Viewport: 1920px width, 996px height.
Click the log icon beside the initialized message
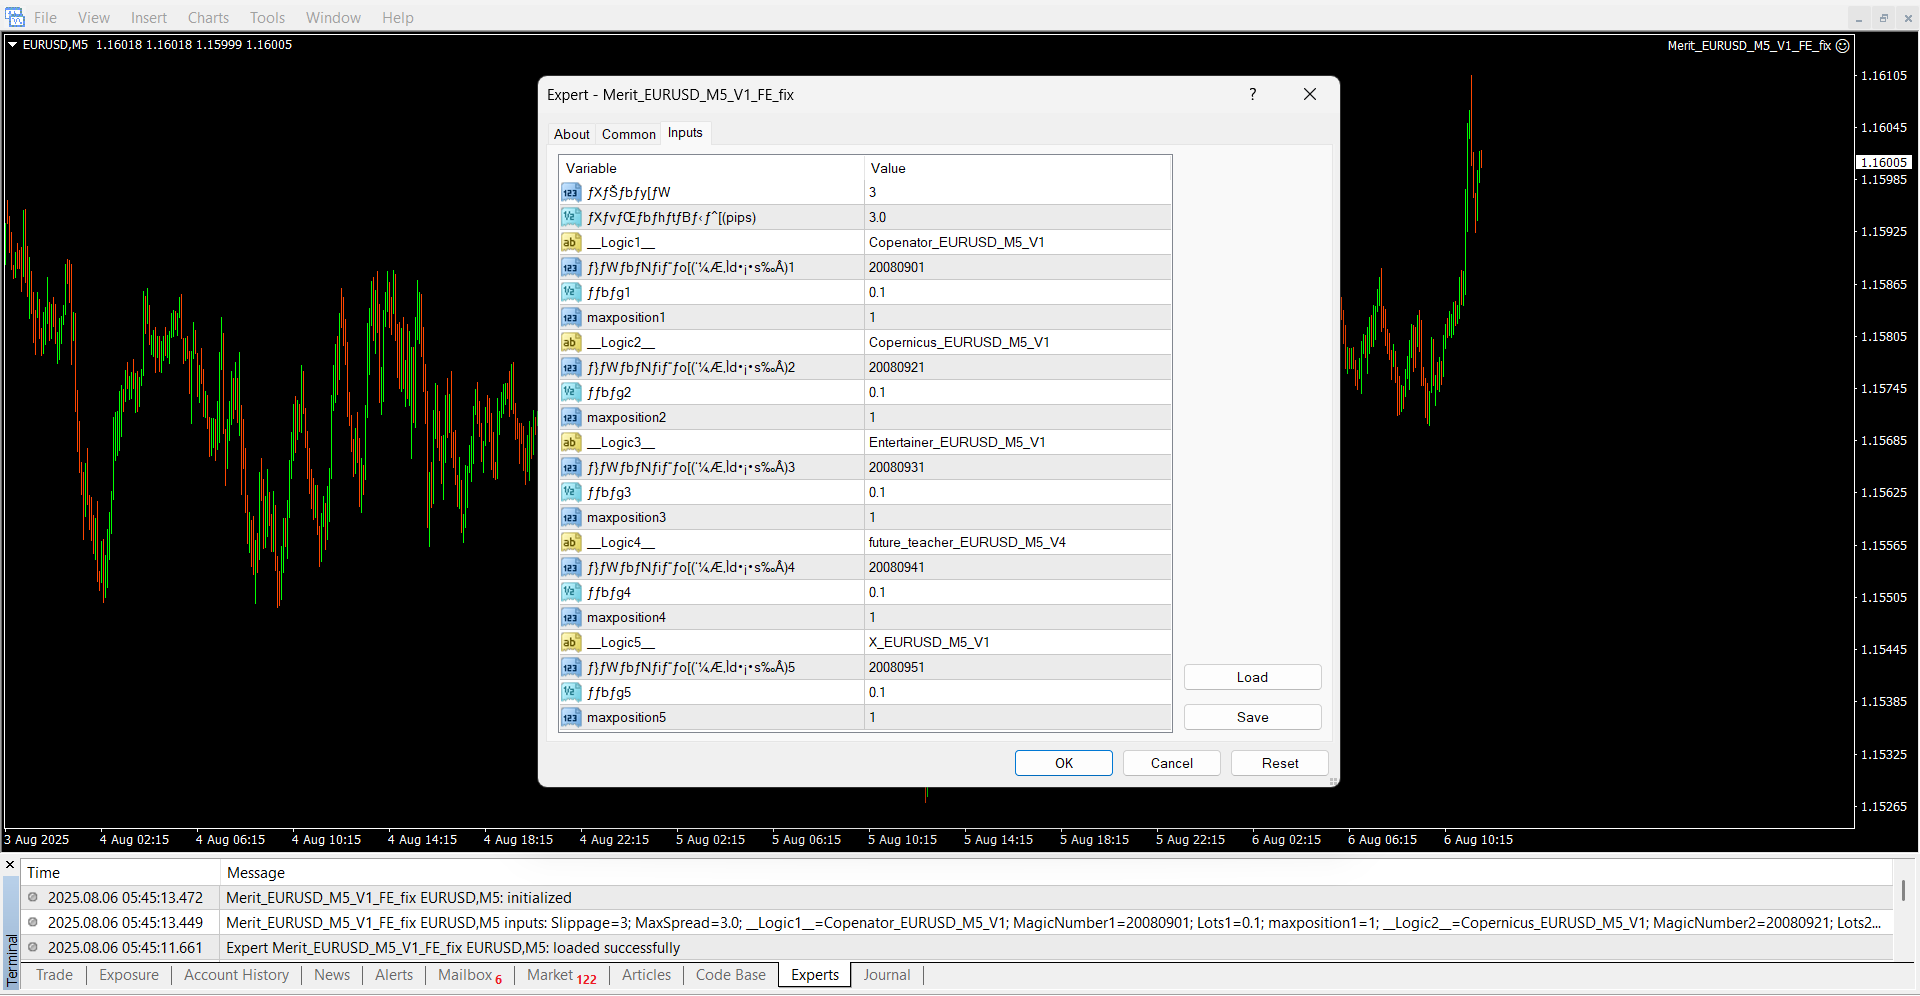pos(33,897)
